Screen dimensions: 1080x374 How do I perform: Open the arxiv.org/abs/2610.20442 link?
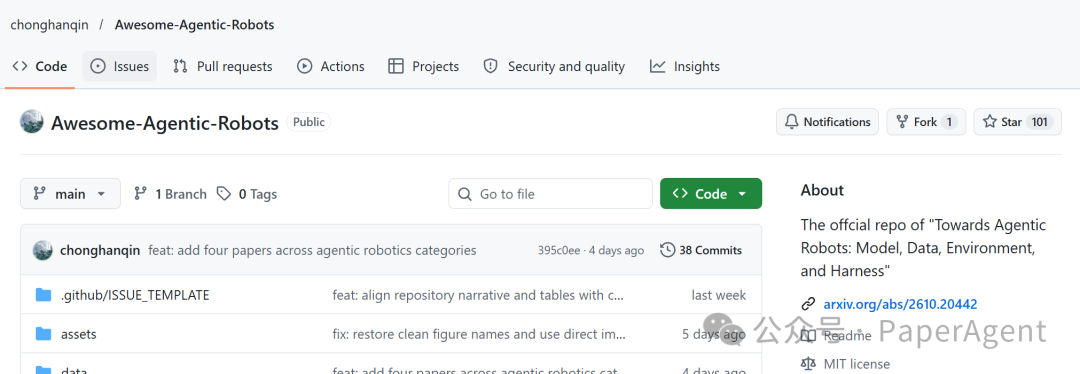click(900, 304)
